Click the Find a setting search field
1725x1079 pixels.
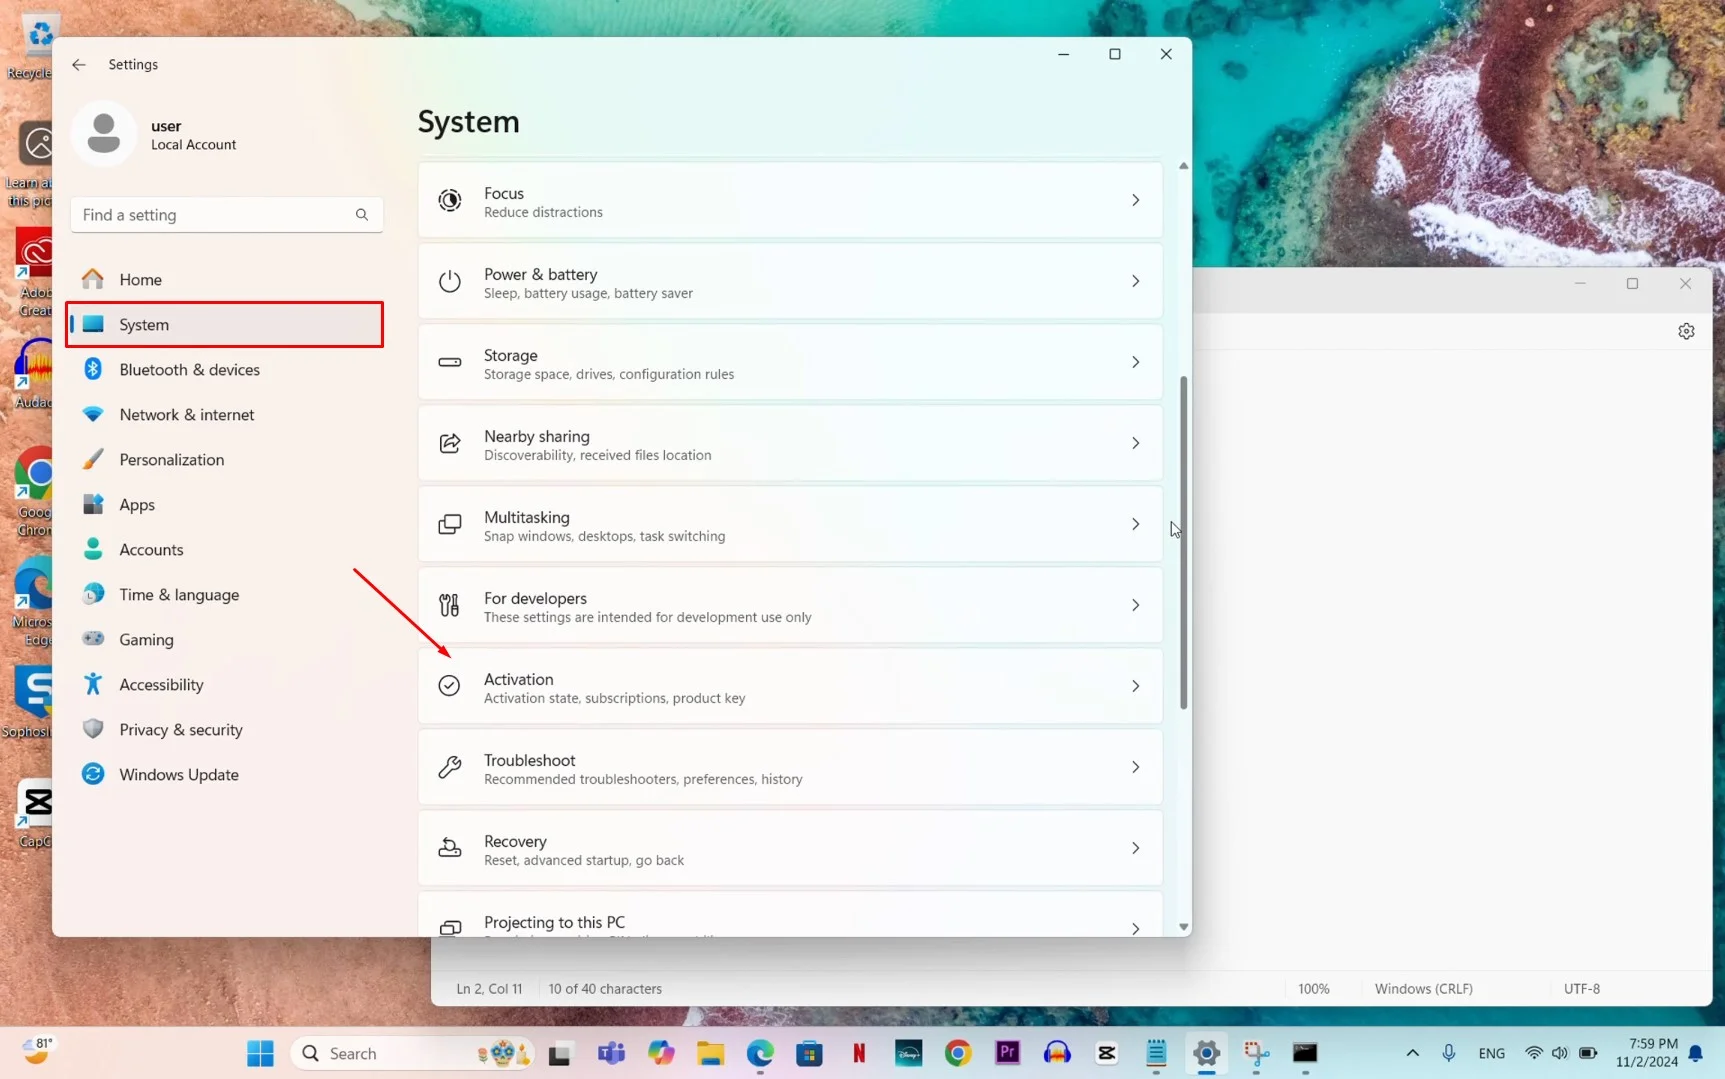click(215, 215)
